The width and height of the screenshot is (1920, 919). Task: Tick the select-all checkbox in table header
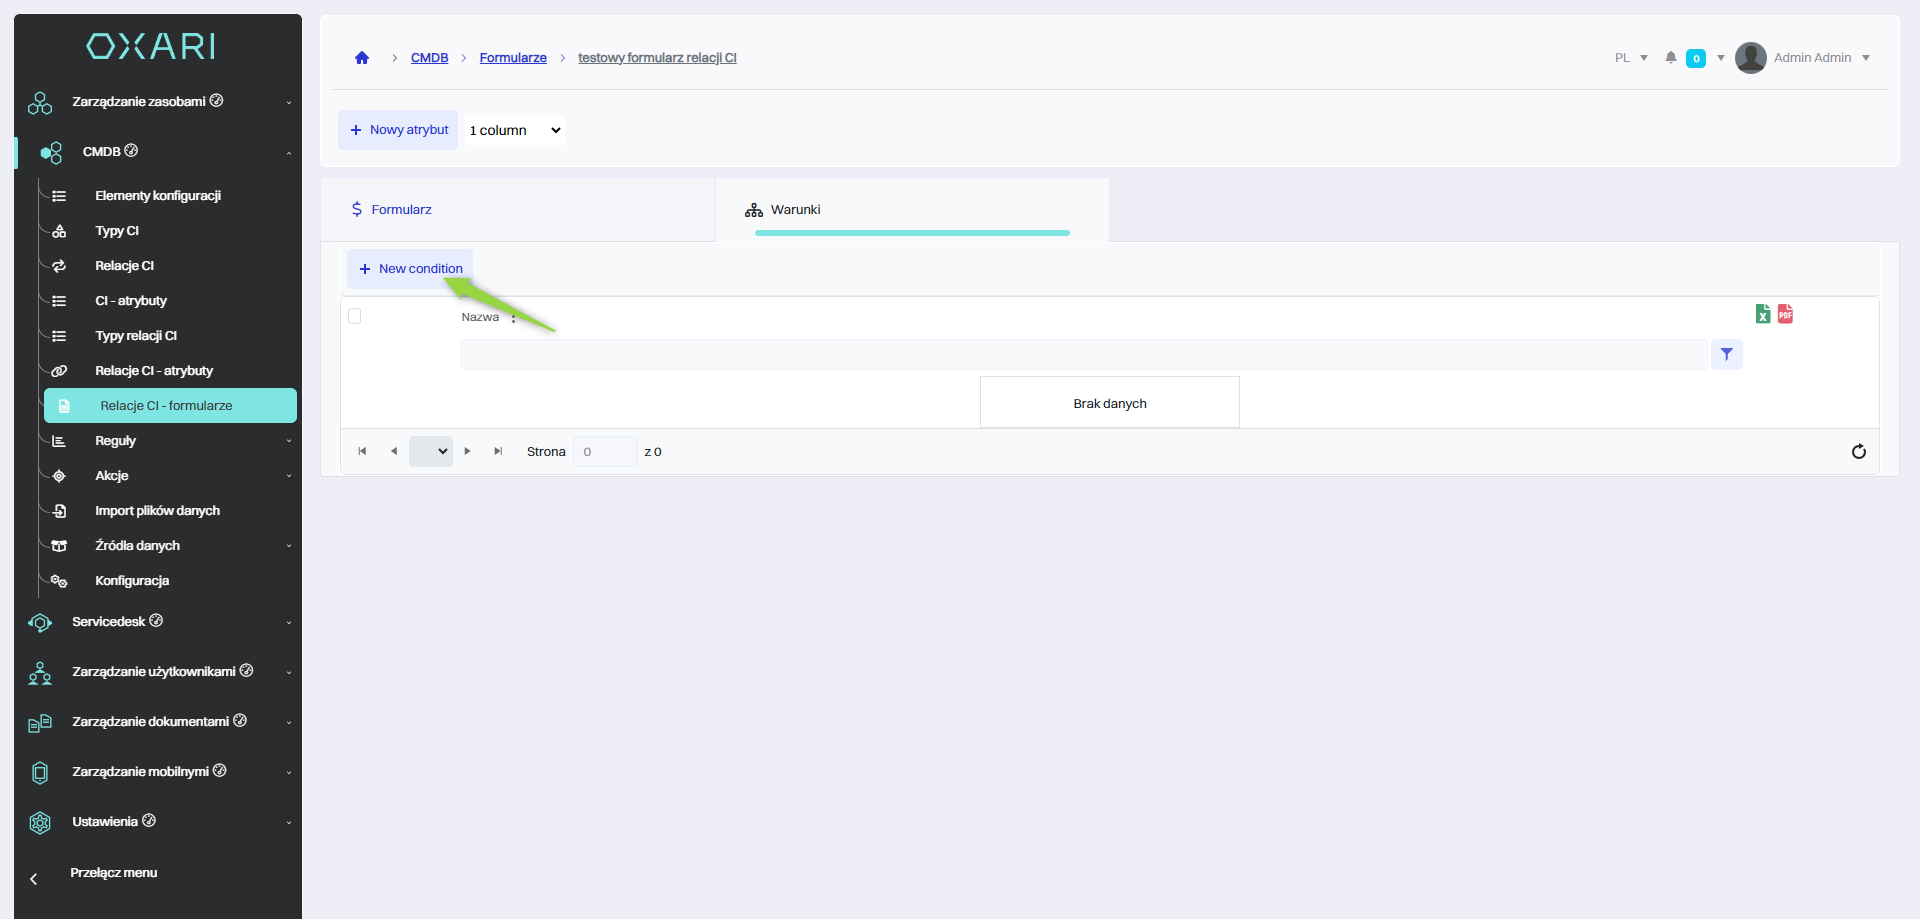(355, 317)
